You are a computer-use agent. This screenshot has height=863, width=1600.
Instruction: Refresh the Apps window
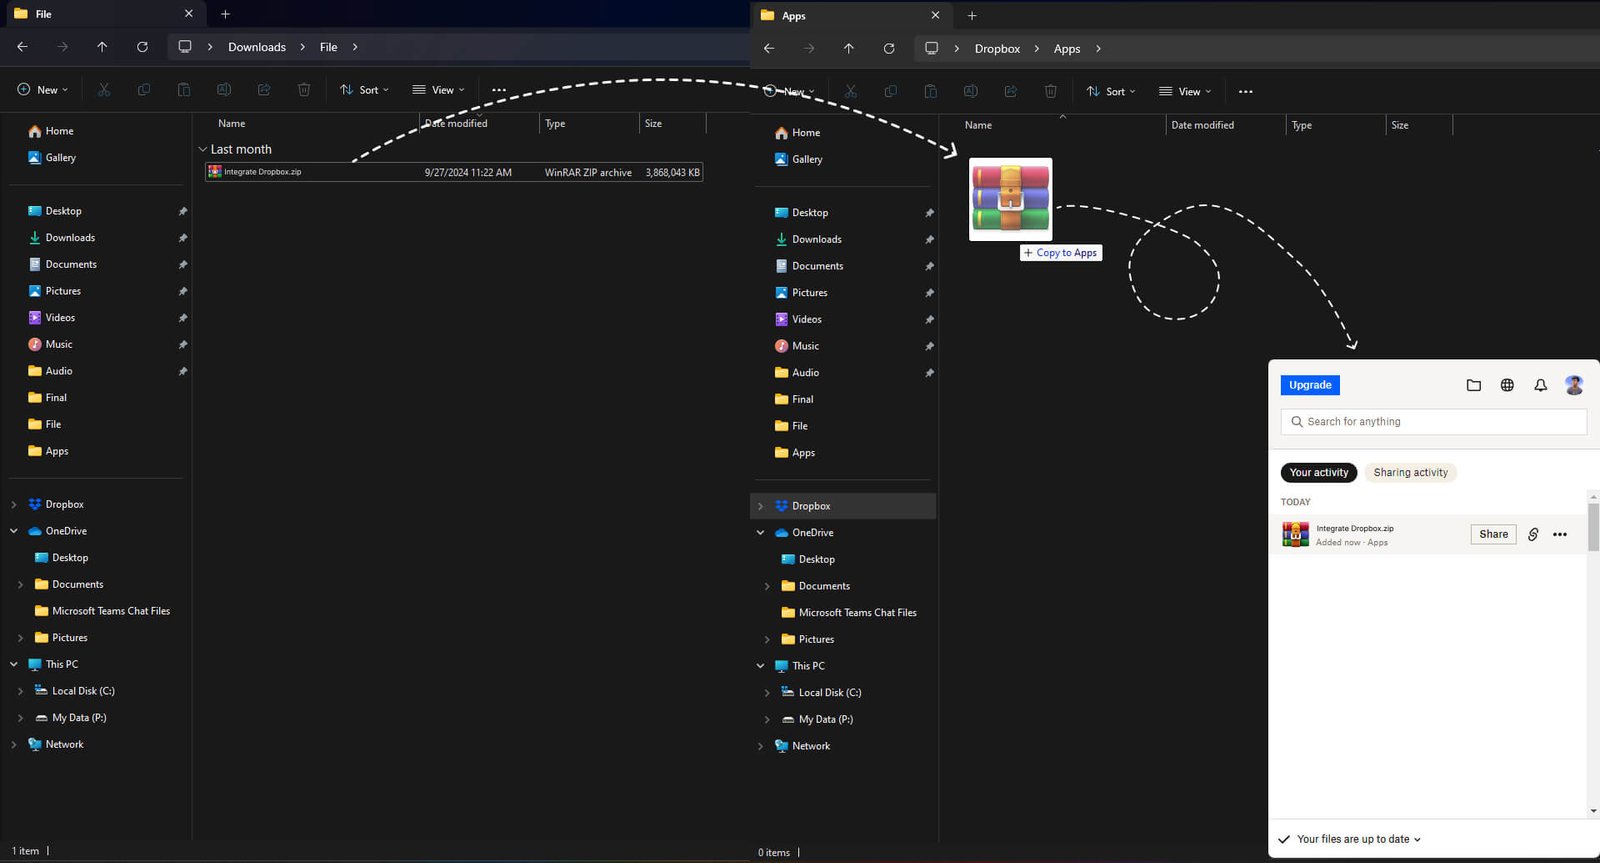tap(889, 48)
